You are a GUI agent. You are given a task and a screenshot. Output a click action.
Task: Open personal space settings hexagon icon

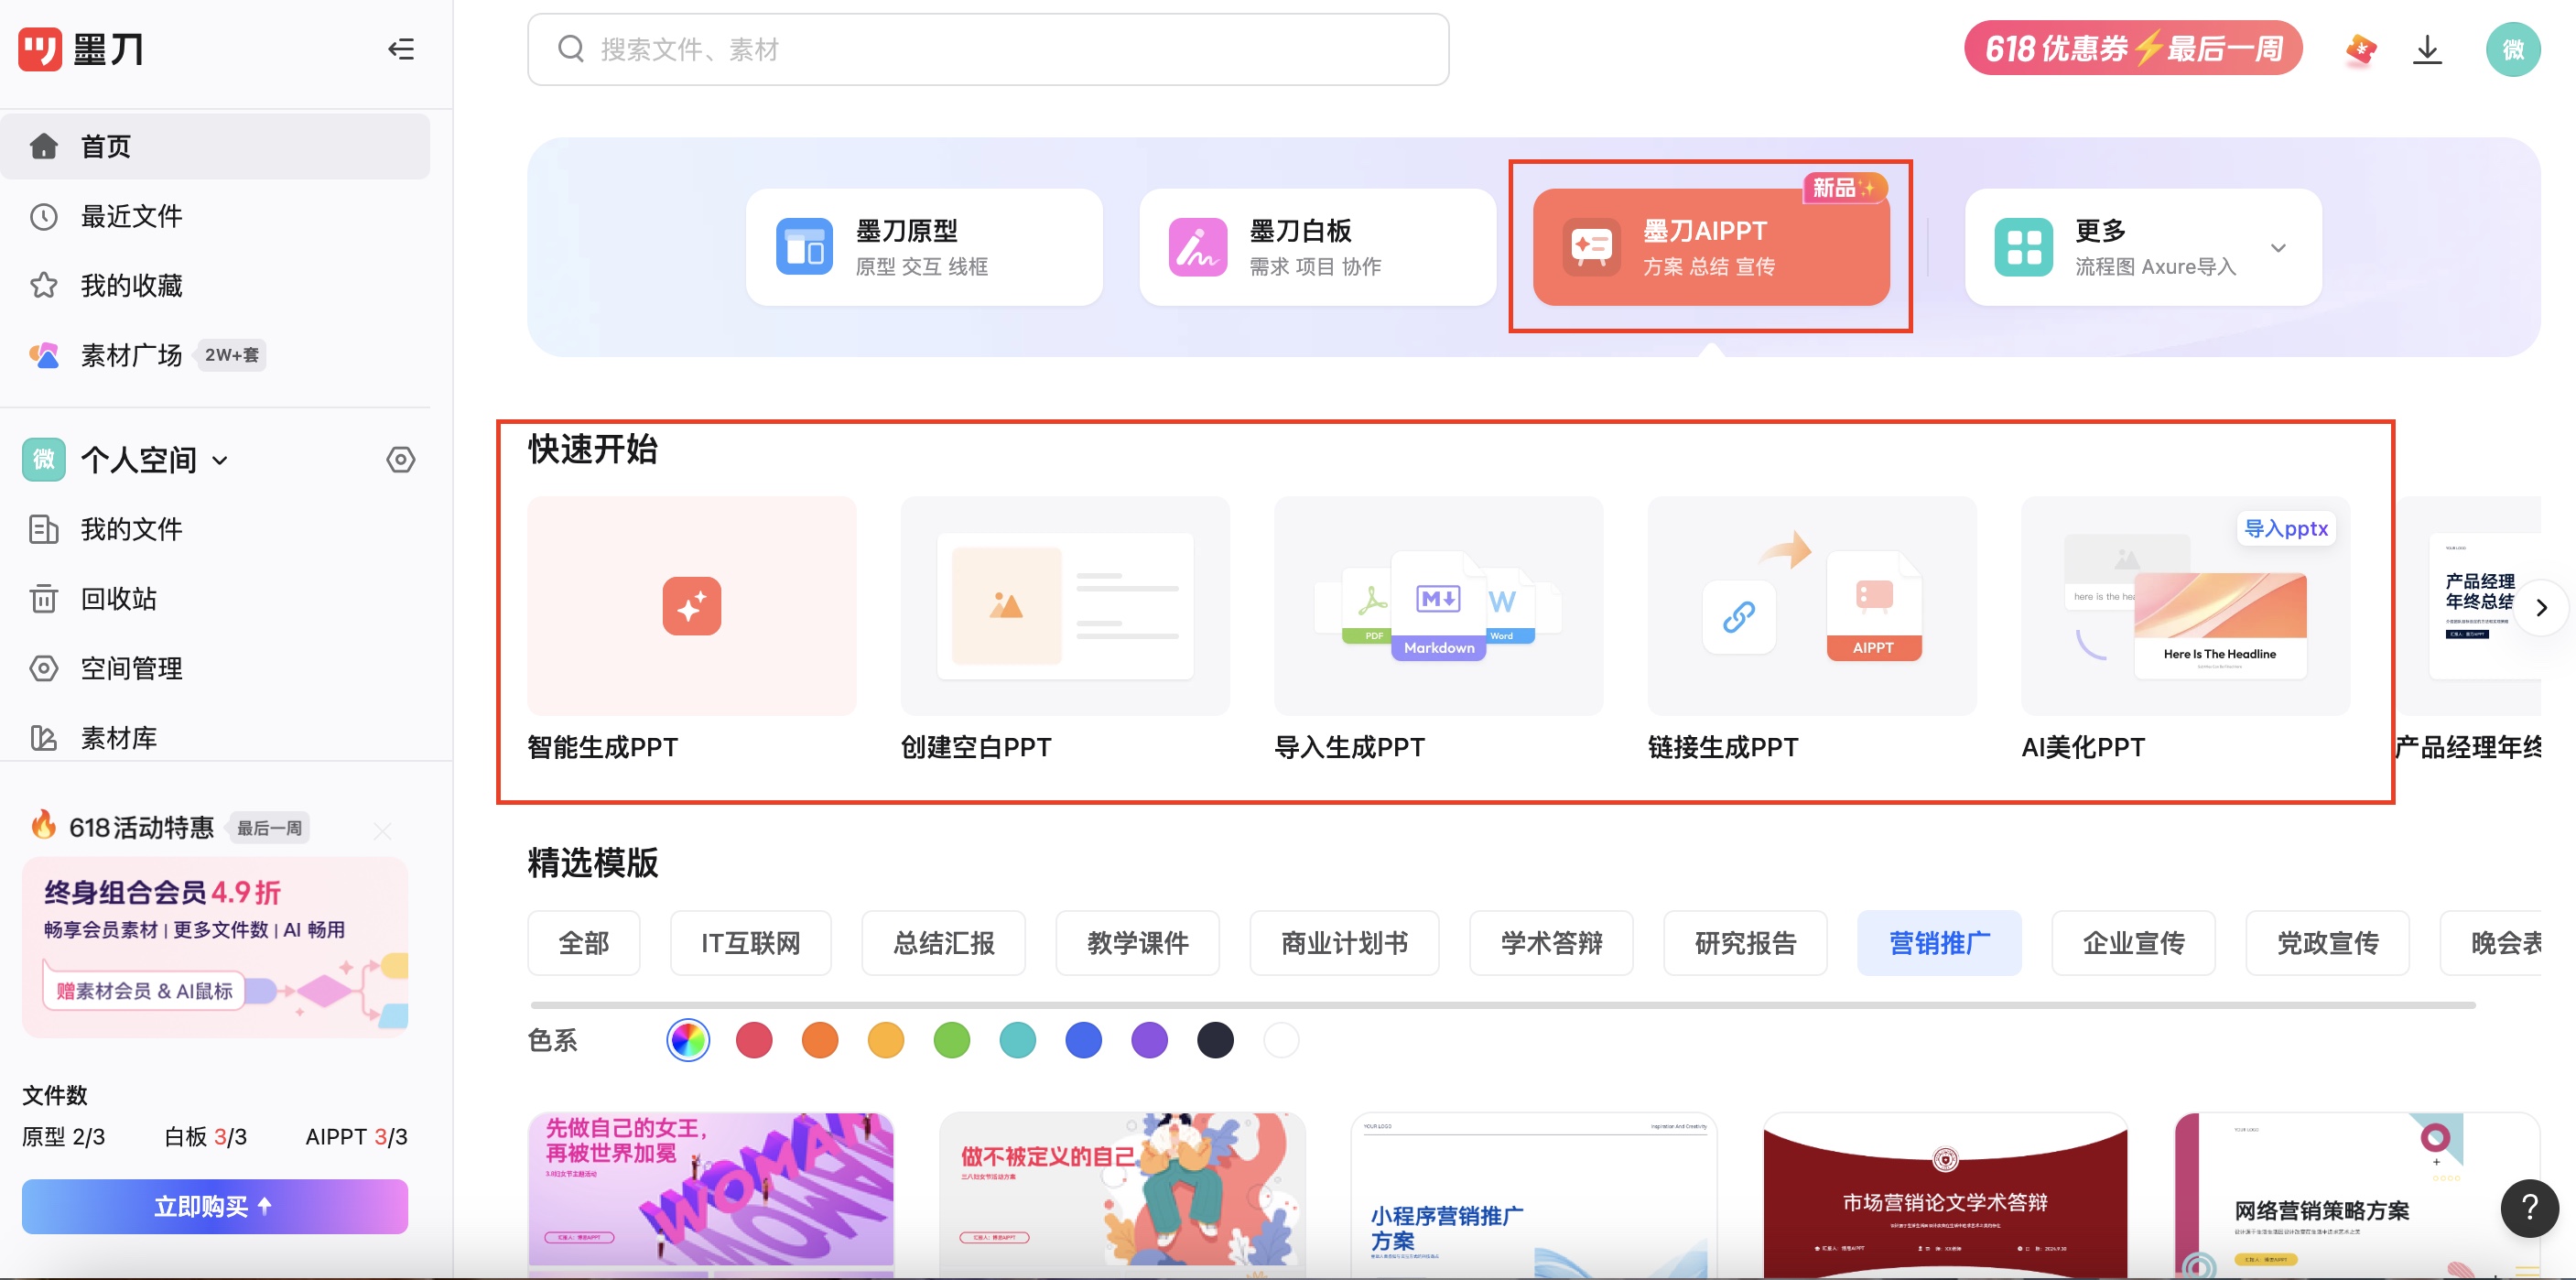pyautogui.click(x=401, y=460)
